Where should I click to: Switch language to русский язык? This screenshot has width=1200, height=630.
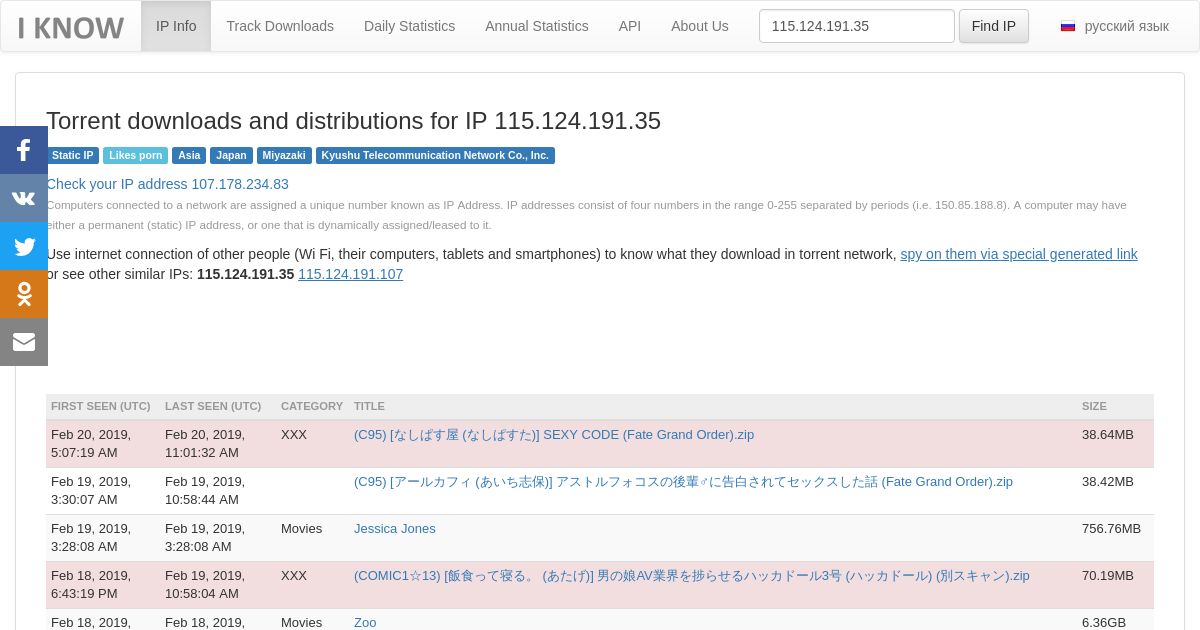click(1115, 26)
